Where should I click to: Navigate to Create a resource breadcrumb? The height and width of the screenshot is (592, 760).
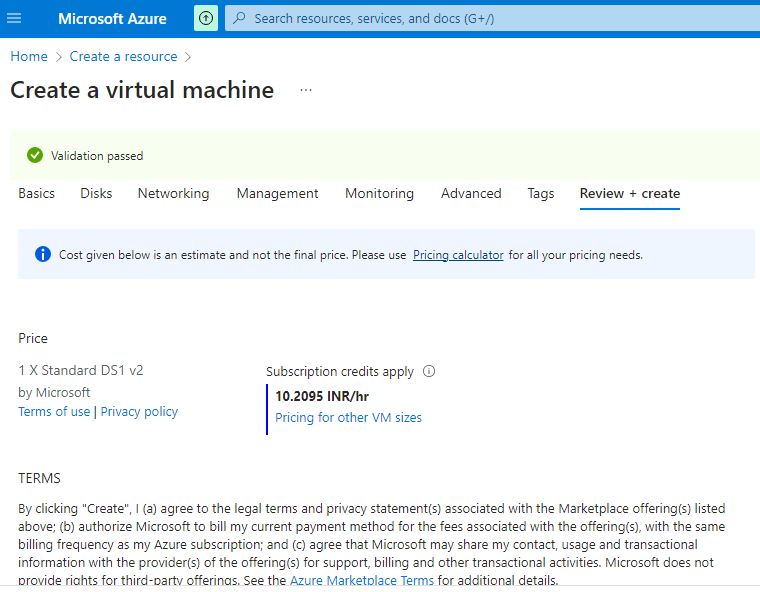pyautogui.click(x=123, y=57)
